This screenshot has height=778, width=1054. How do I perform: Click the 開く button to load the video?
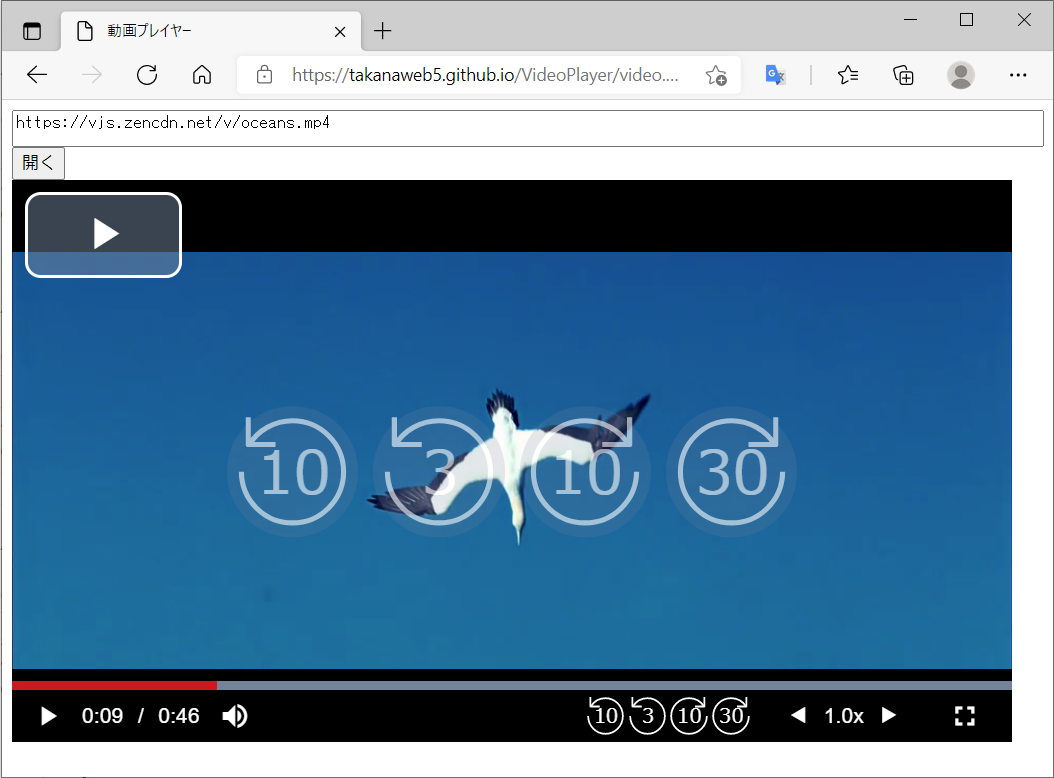(x=38, y=162)
